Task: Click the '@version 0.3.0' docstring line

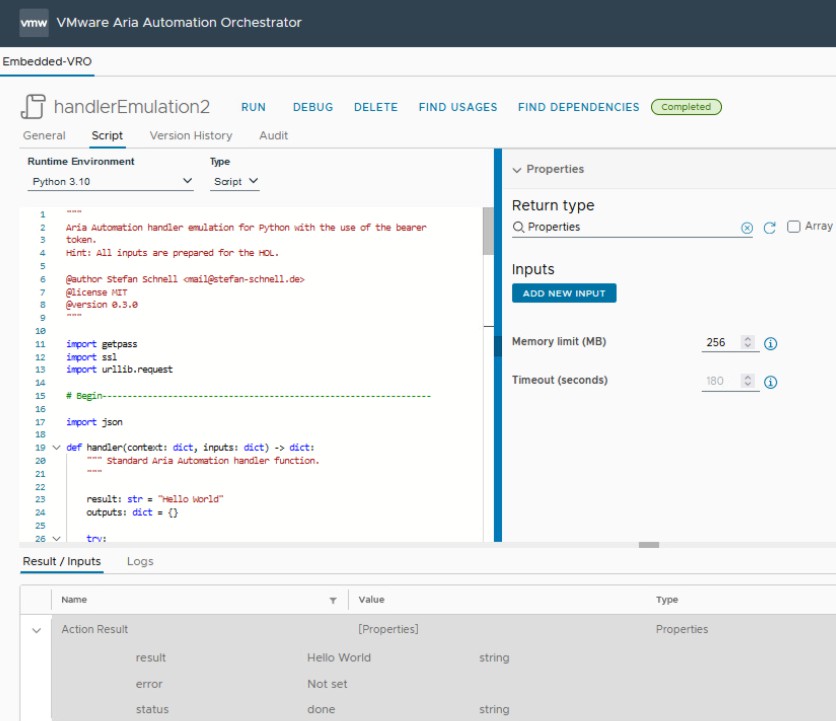Action: click(102, 305)
